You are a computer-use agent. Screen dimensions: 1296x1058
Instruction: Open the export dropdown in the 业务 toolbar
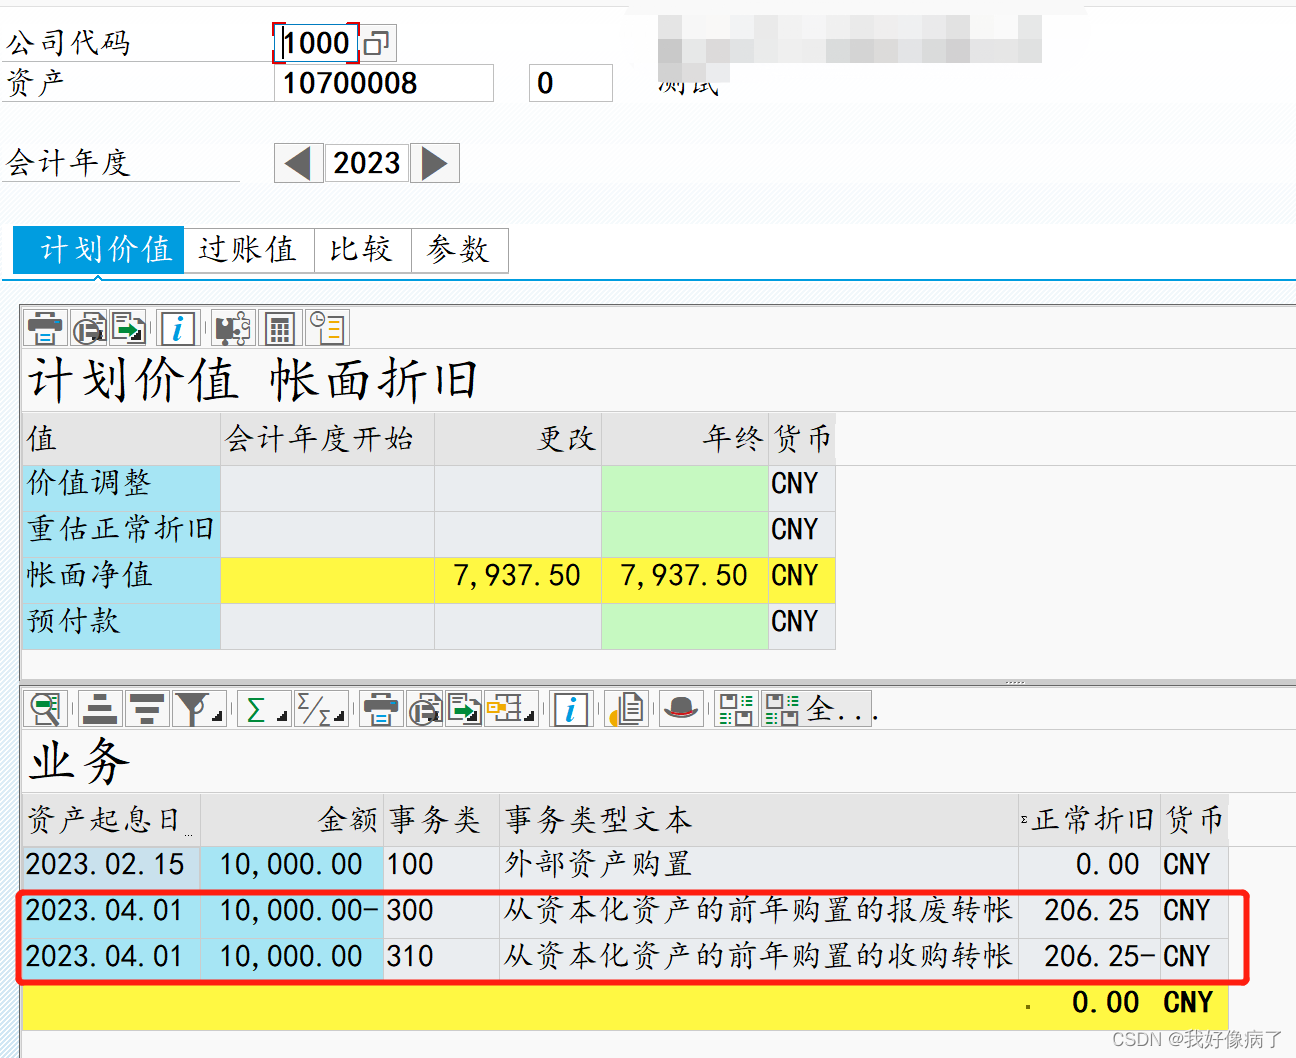point(464,709)
